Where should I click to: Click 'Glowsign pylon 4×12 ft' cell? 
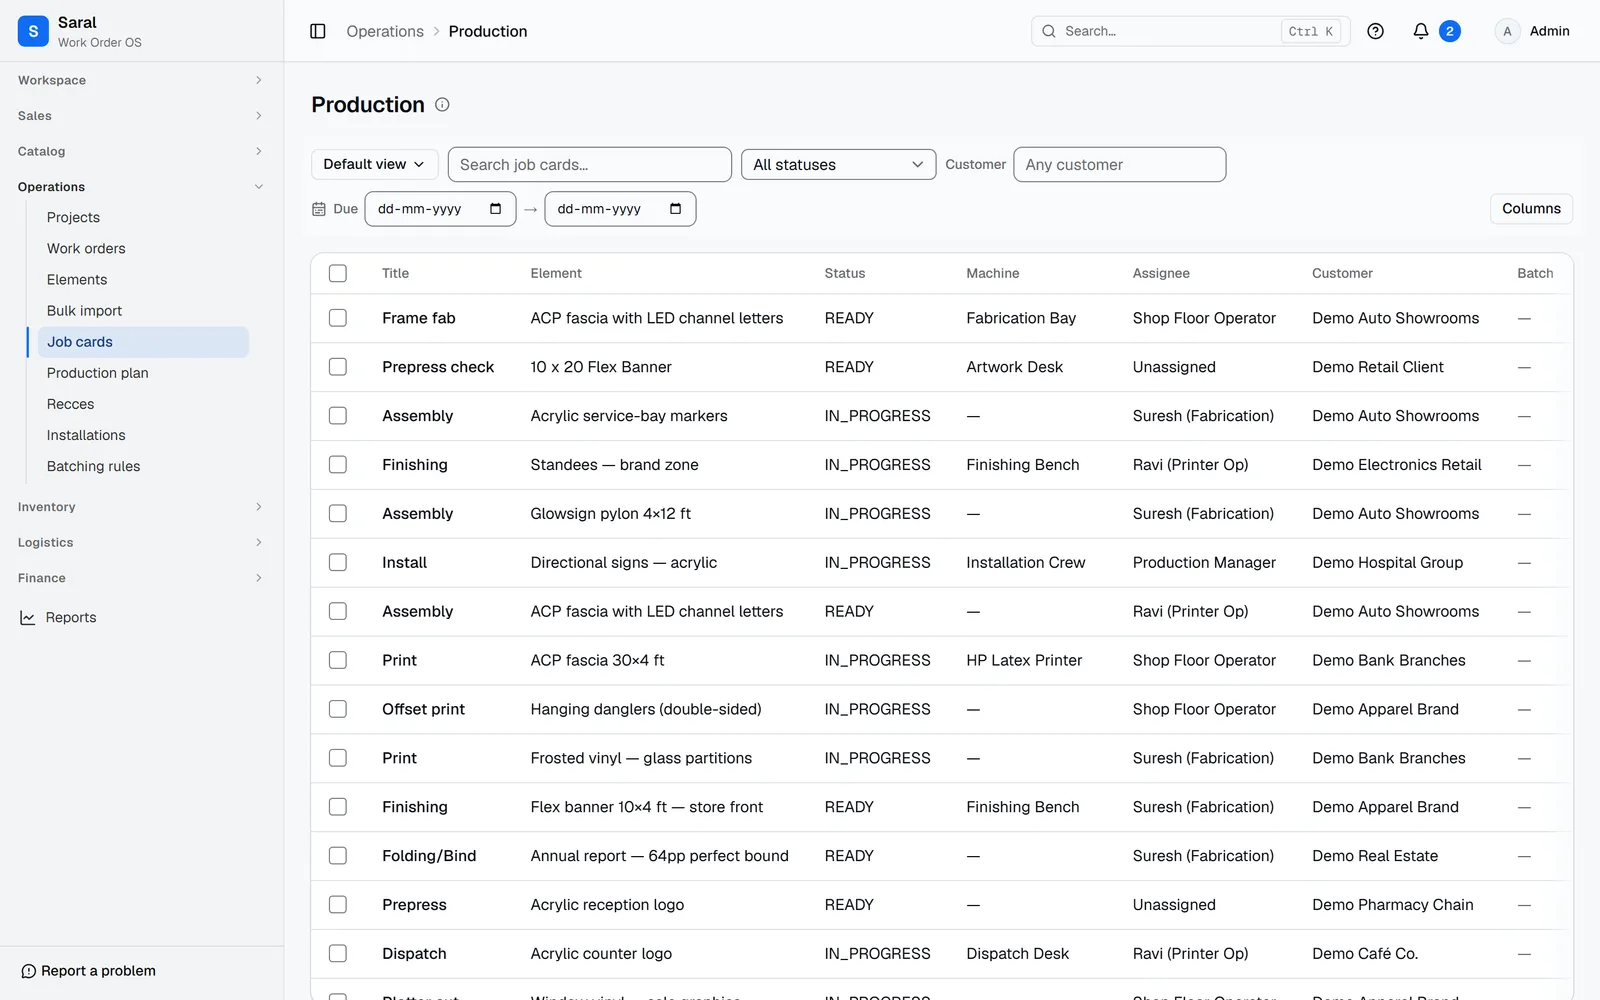tap(611, 514)
